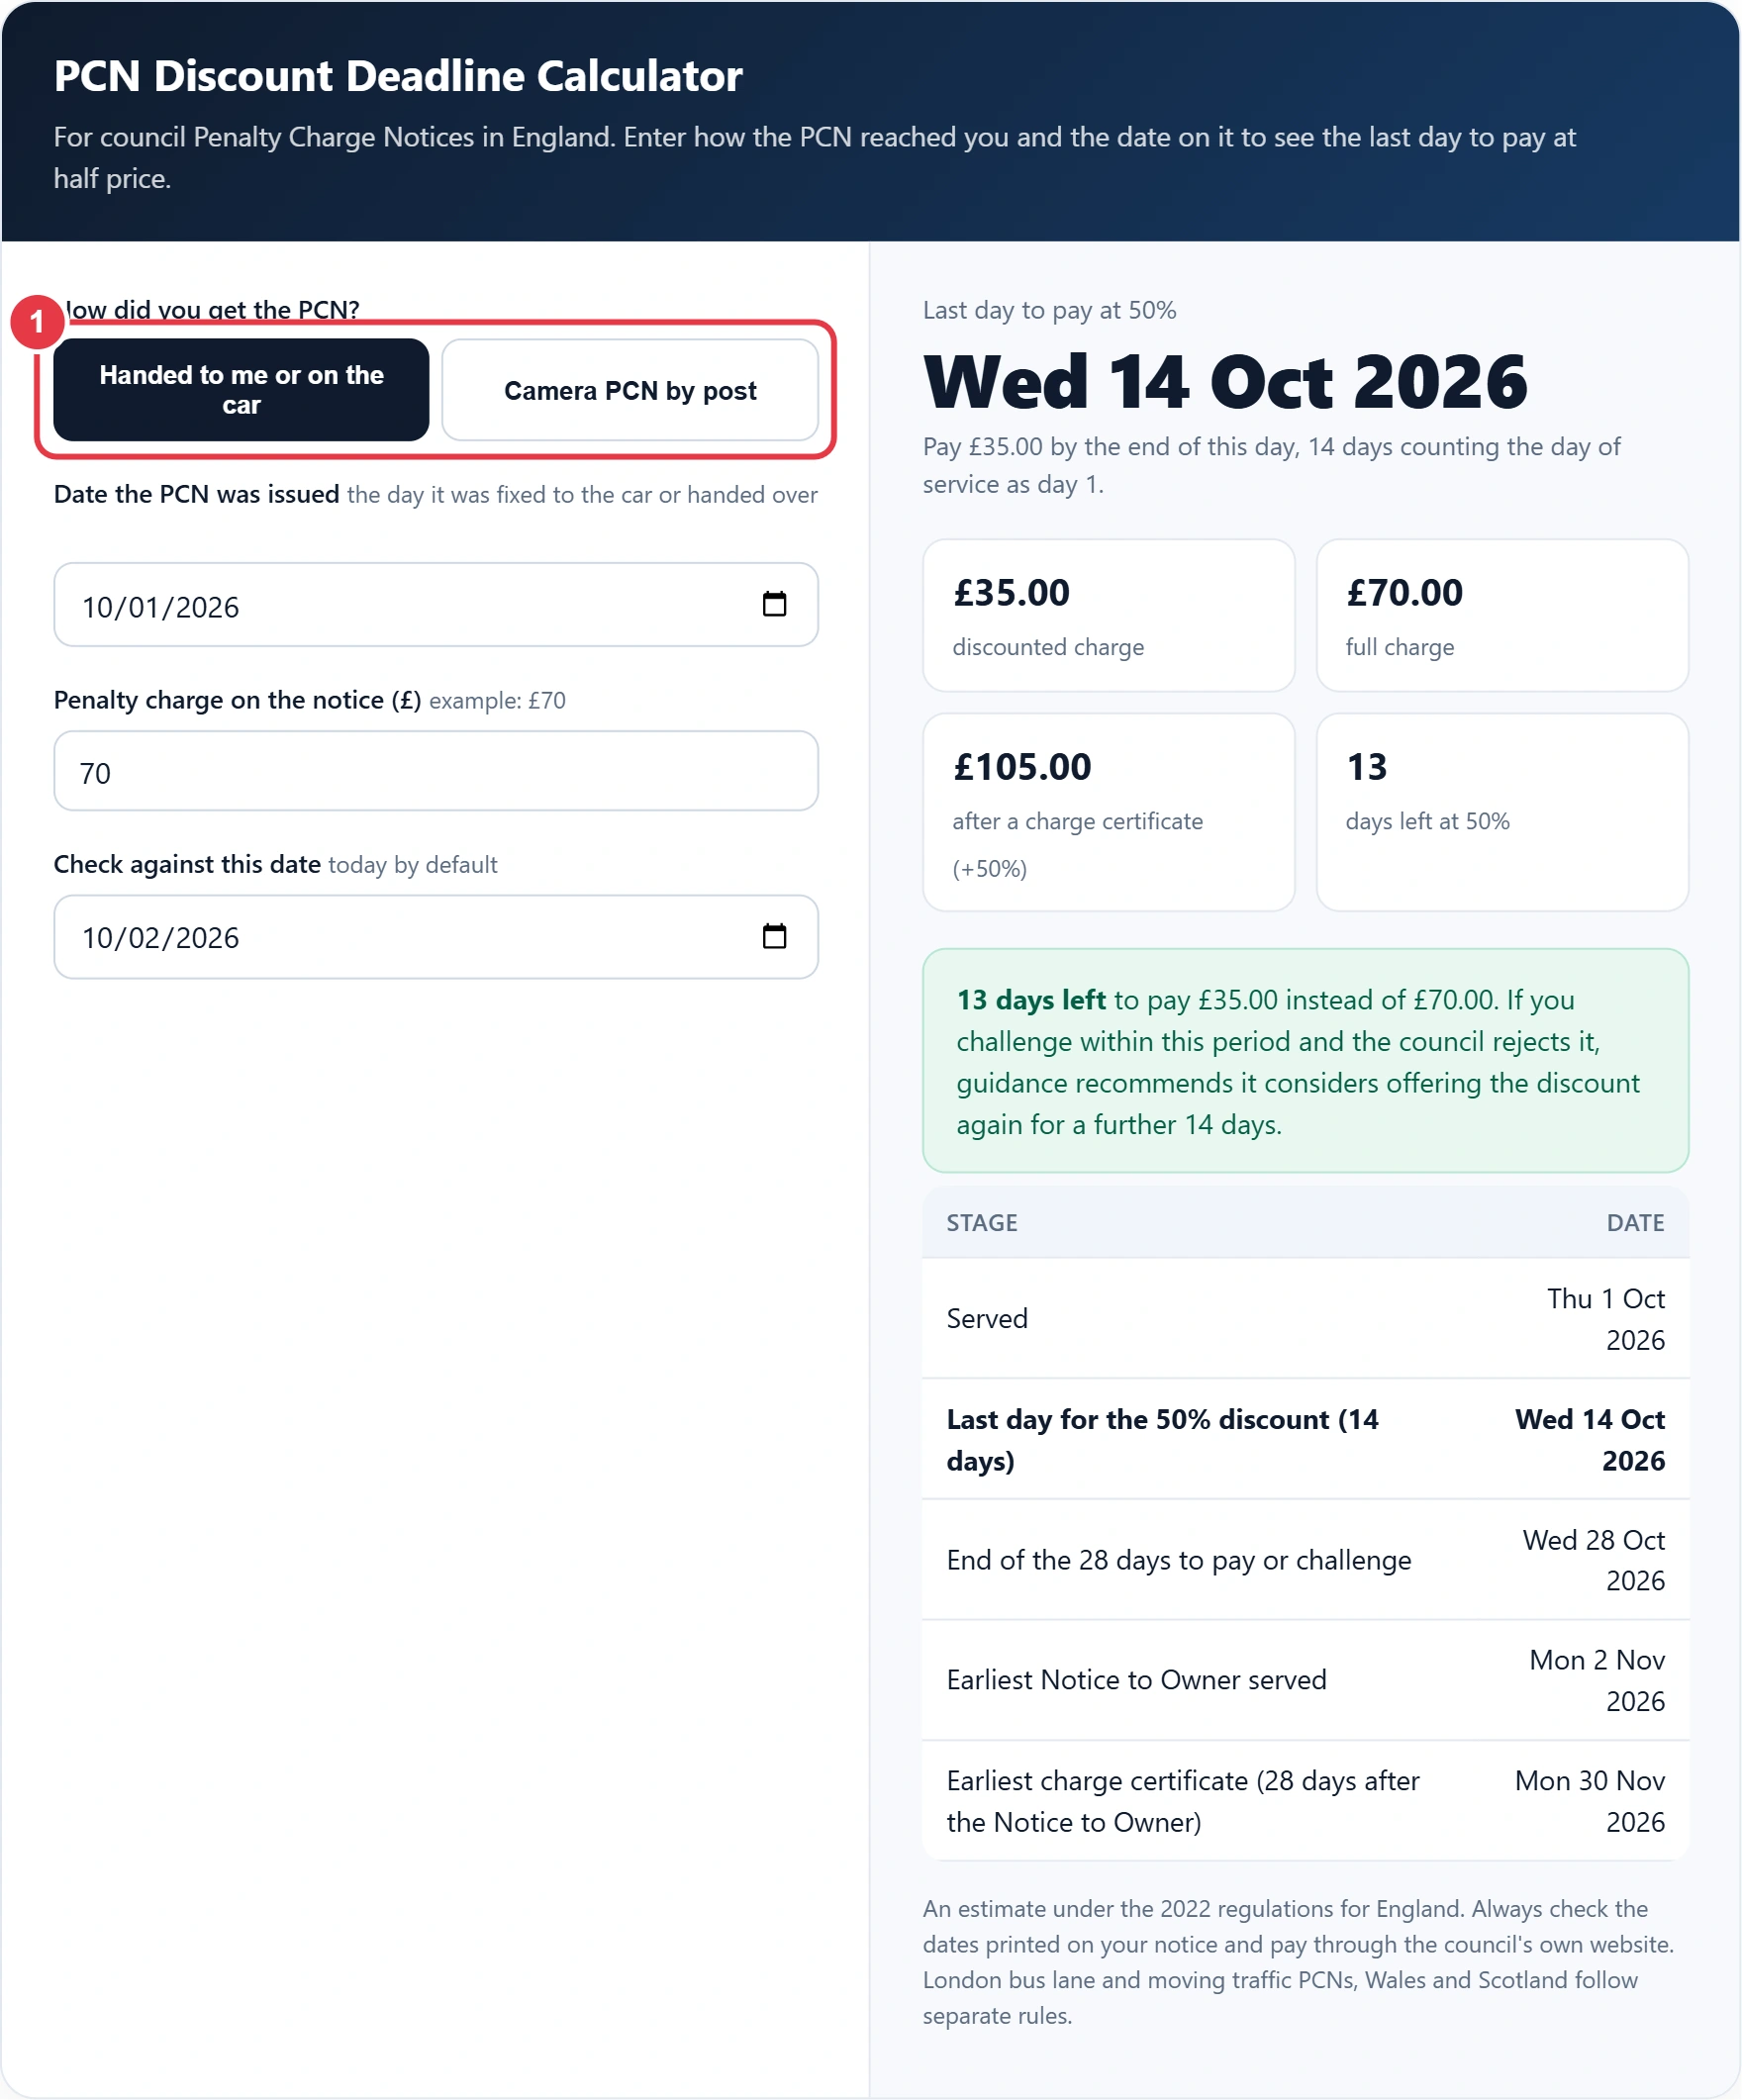The image size is (1742, 2100).
Task: Click the PCN issued date field 10/01/2026
Action: pyautogui.click(x=436, y=605)
